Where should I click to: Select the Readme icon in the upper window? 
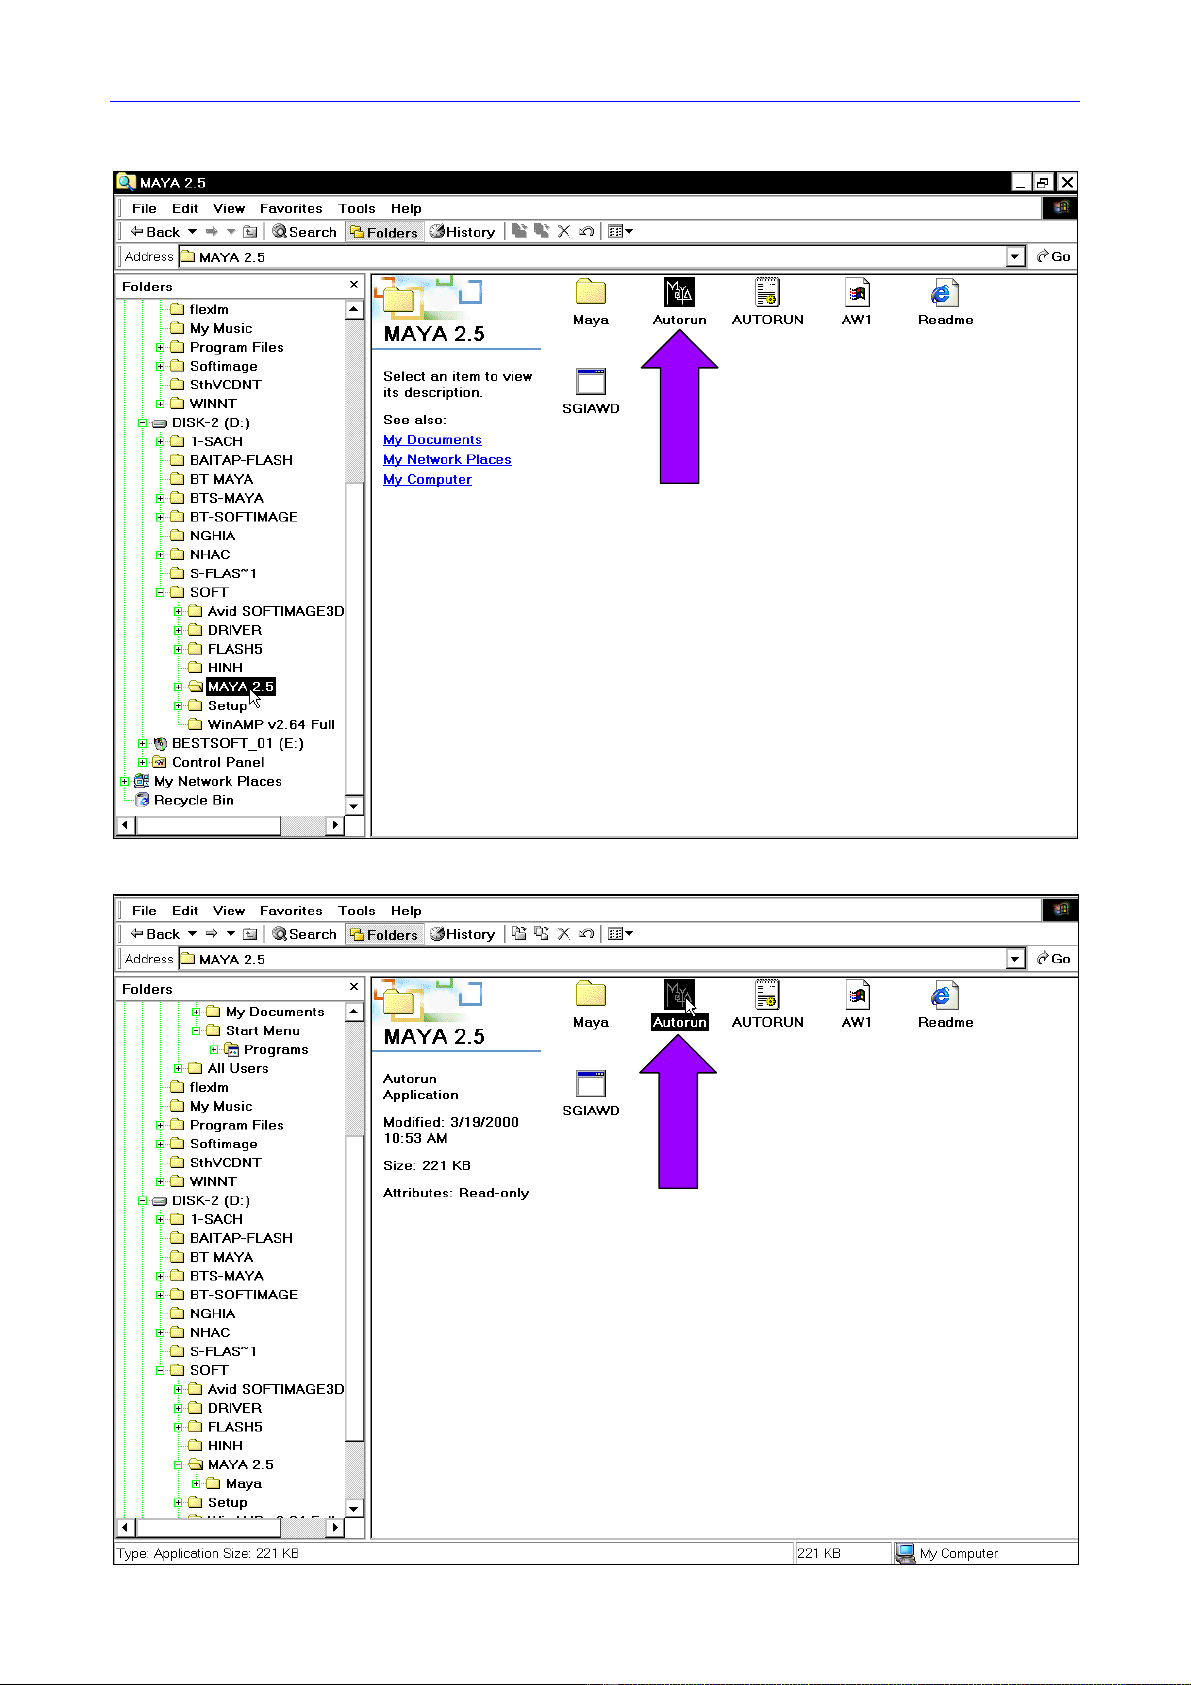[944, 294]
